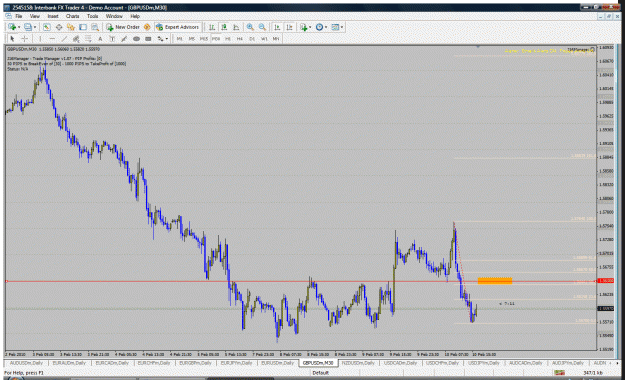
Task: Open the Charts menu
Action: point(72,16)
